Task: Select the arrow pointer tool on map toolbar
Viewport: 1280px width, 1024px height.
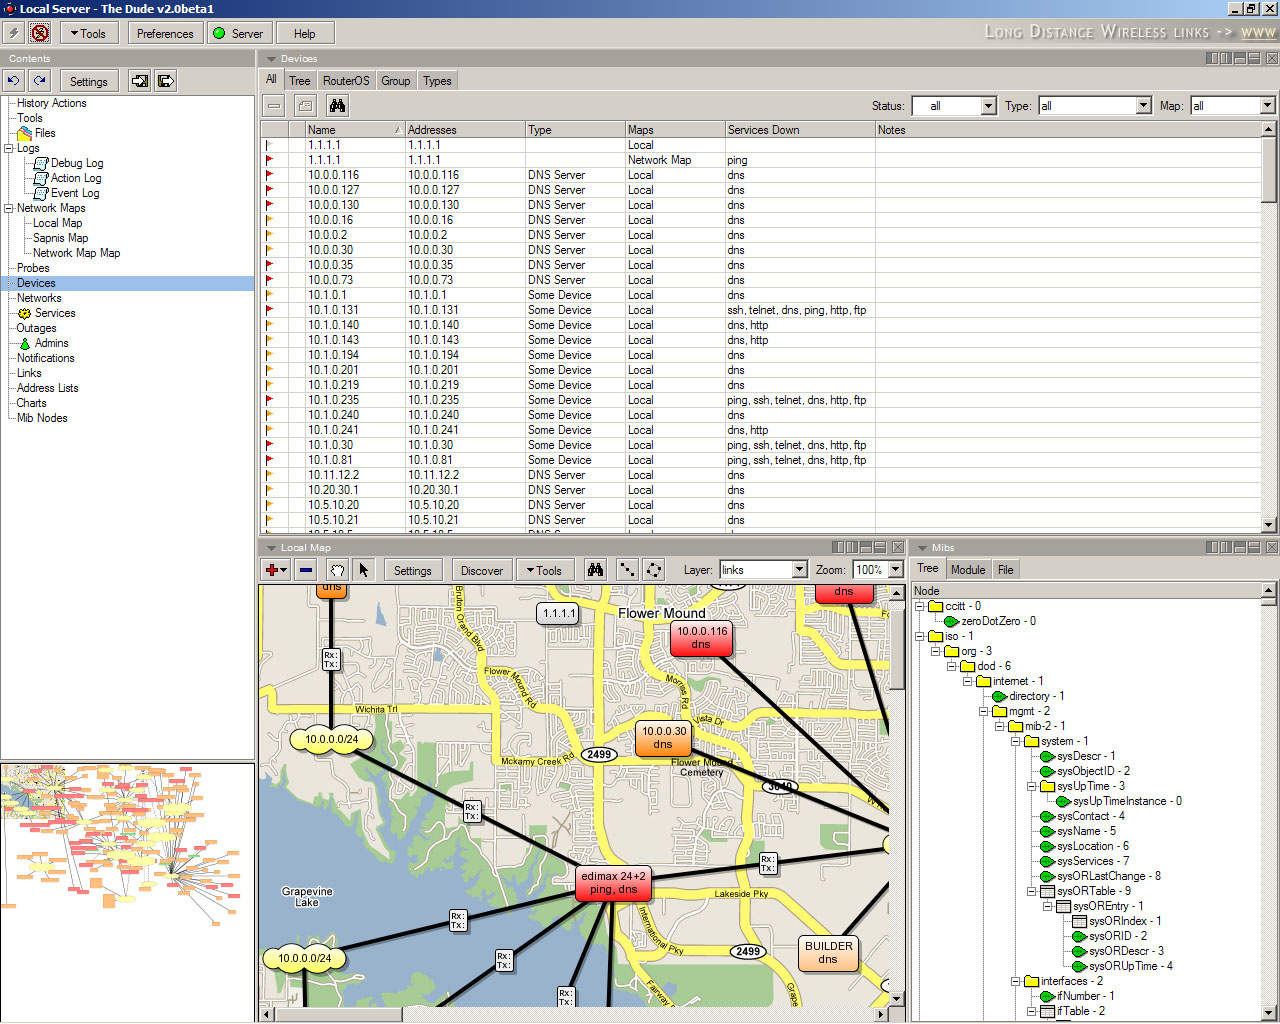Action: (363, 570)
